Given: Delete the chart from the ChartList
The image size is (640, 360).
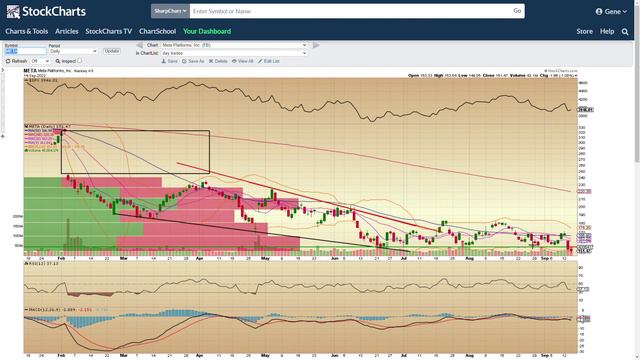Looking at the screenshot, I should [x=218, y=61].
